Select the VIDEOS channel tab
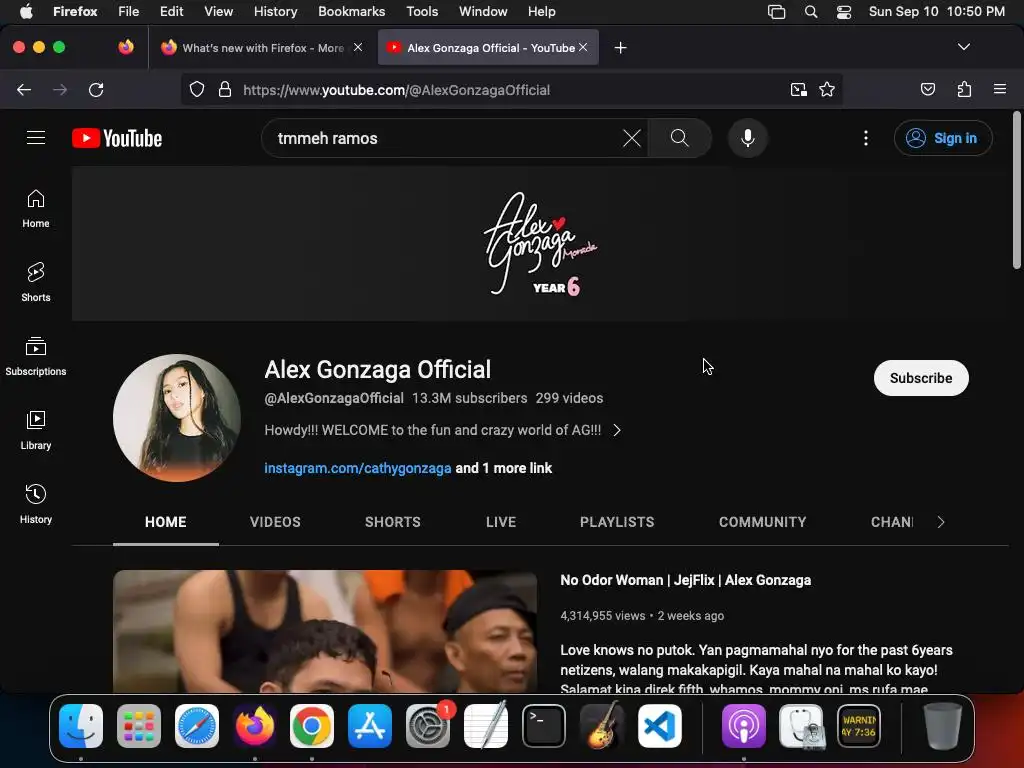The image size is (1024, 768). coord(275,522)
